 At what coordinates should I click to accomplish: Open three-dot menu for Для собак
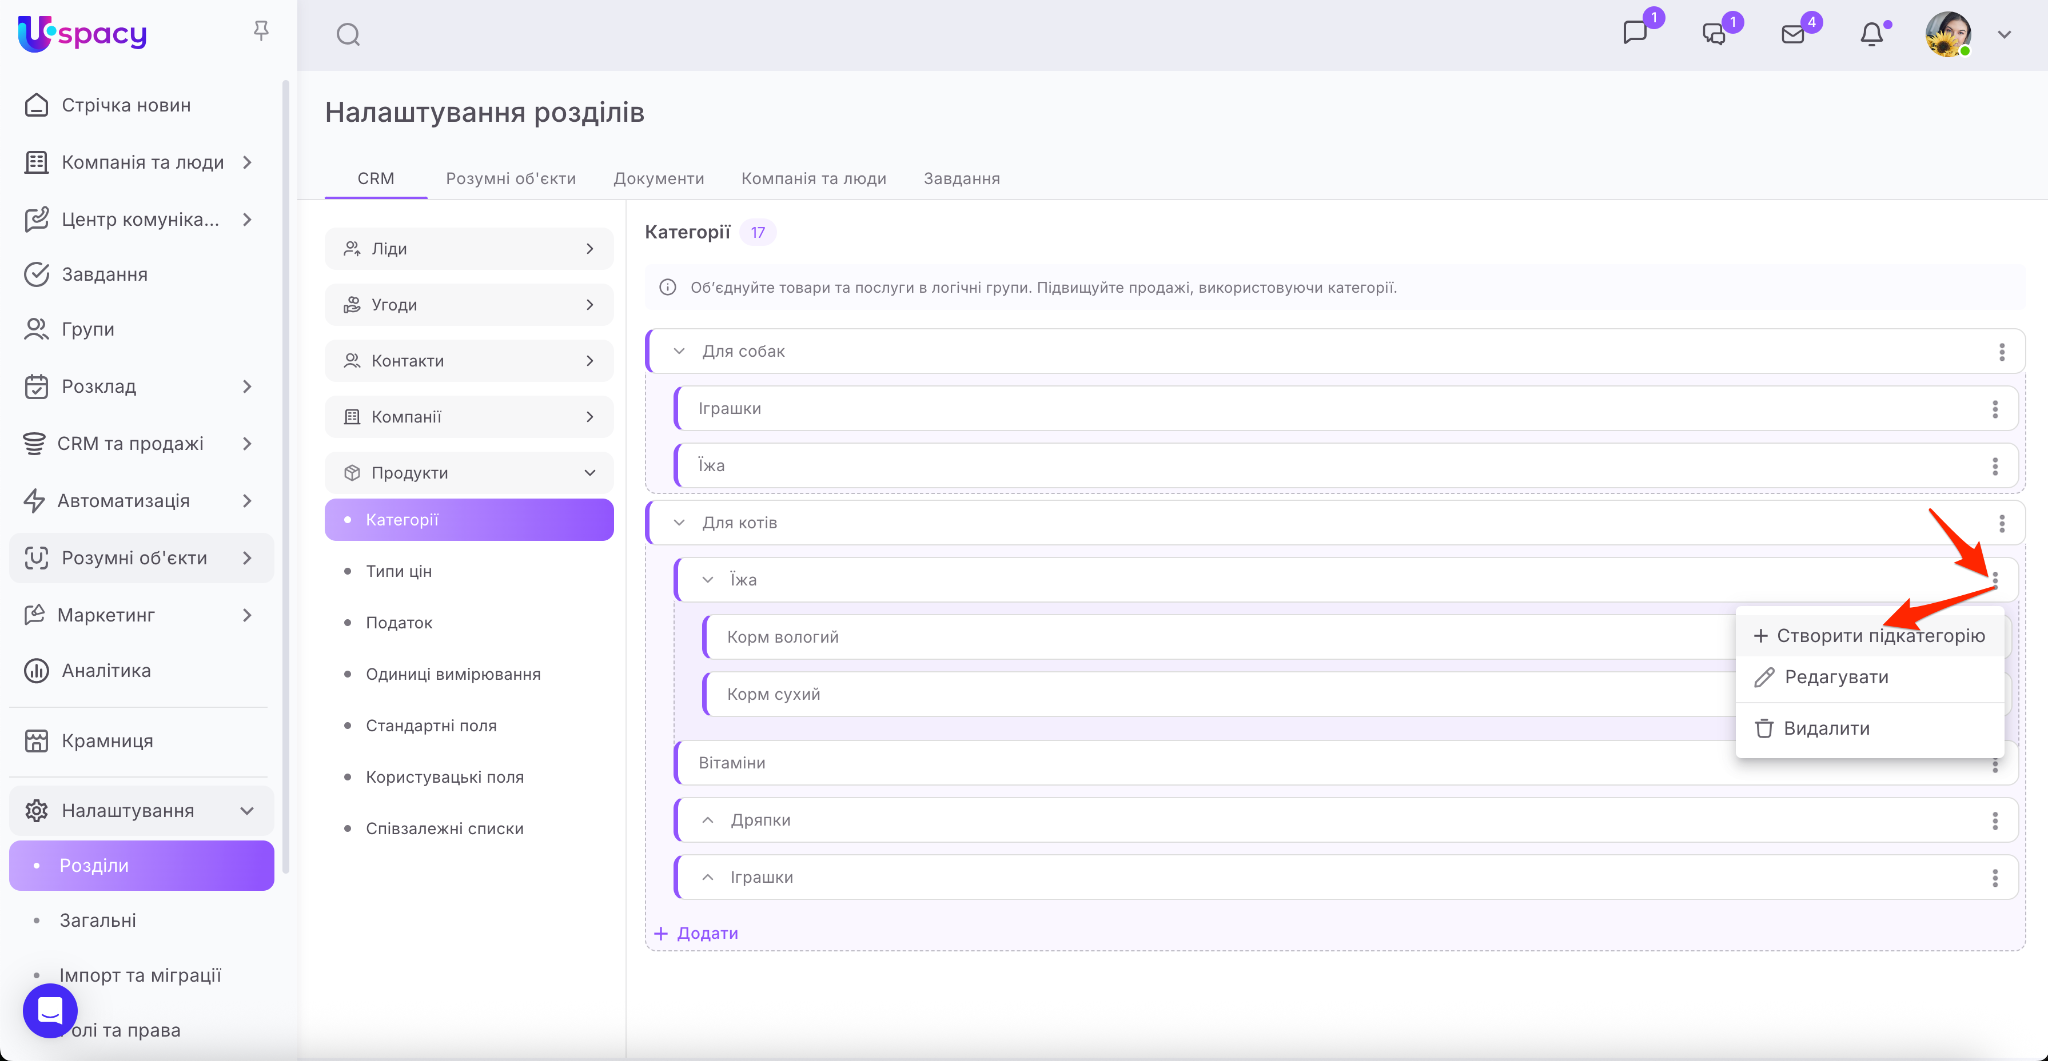pyautogui.click(x=2001, y=352)
